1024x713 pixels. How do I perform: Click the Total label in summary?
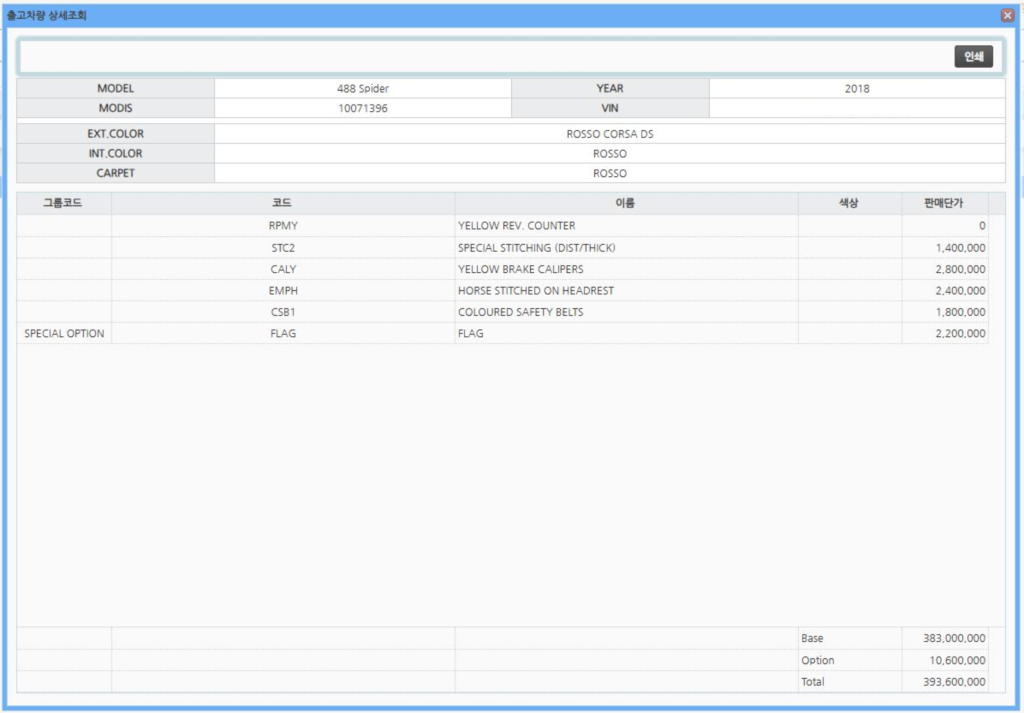812,682
